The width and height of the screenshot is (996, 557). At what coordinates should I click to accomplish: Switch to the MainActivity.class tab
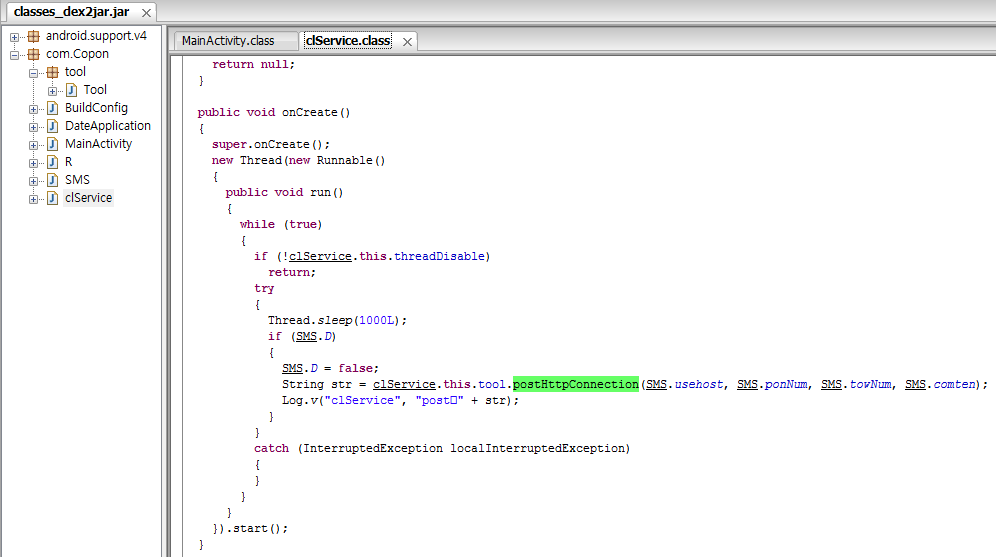(227, 41)
